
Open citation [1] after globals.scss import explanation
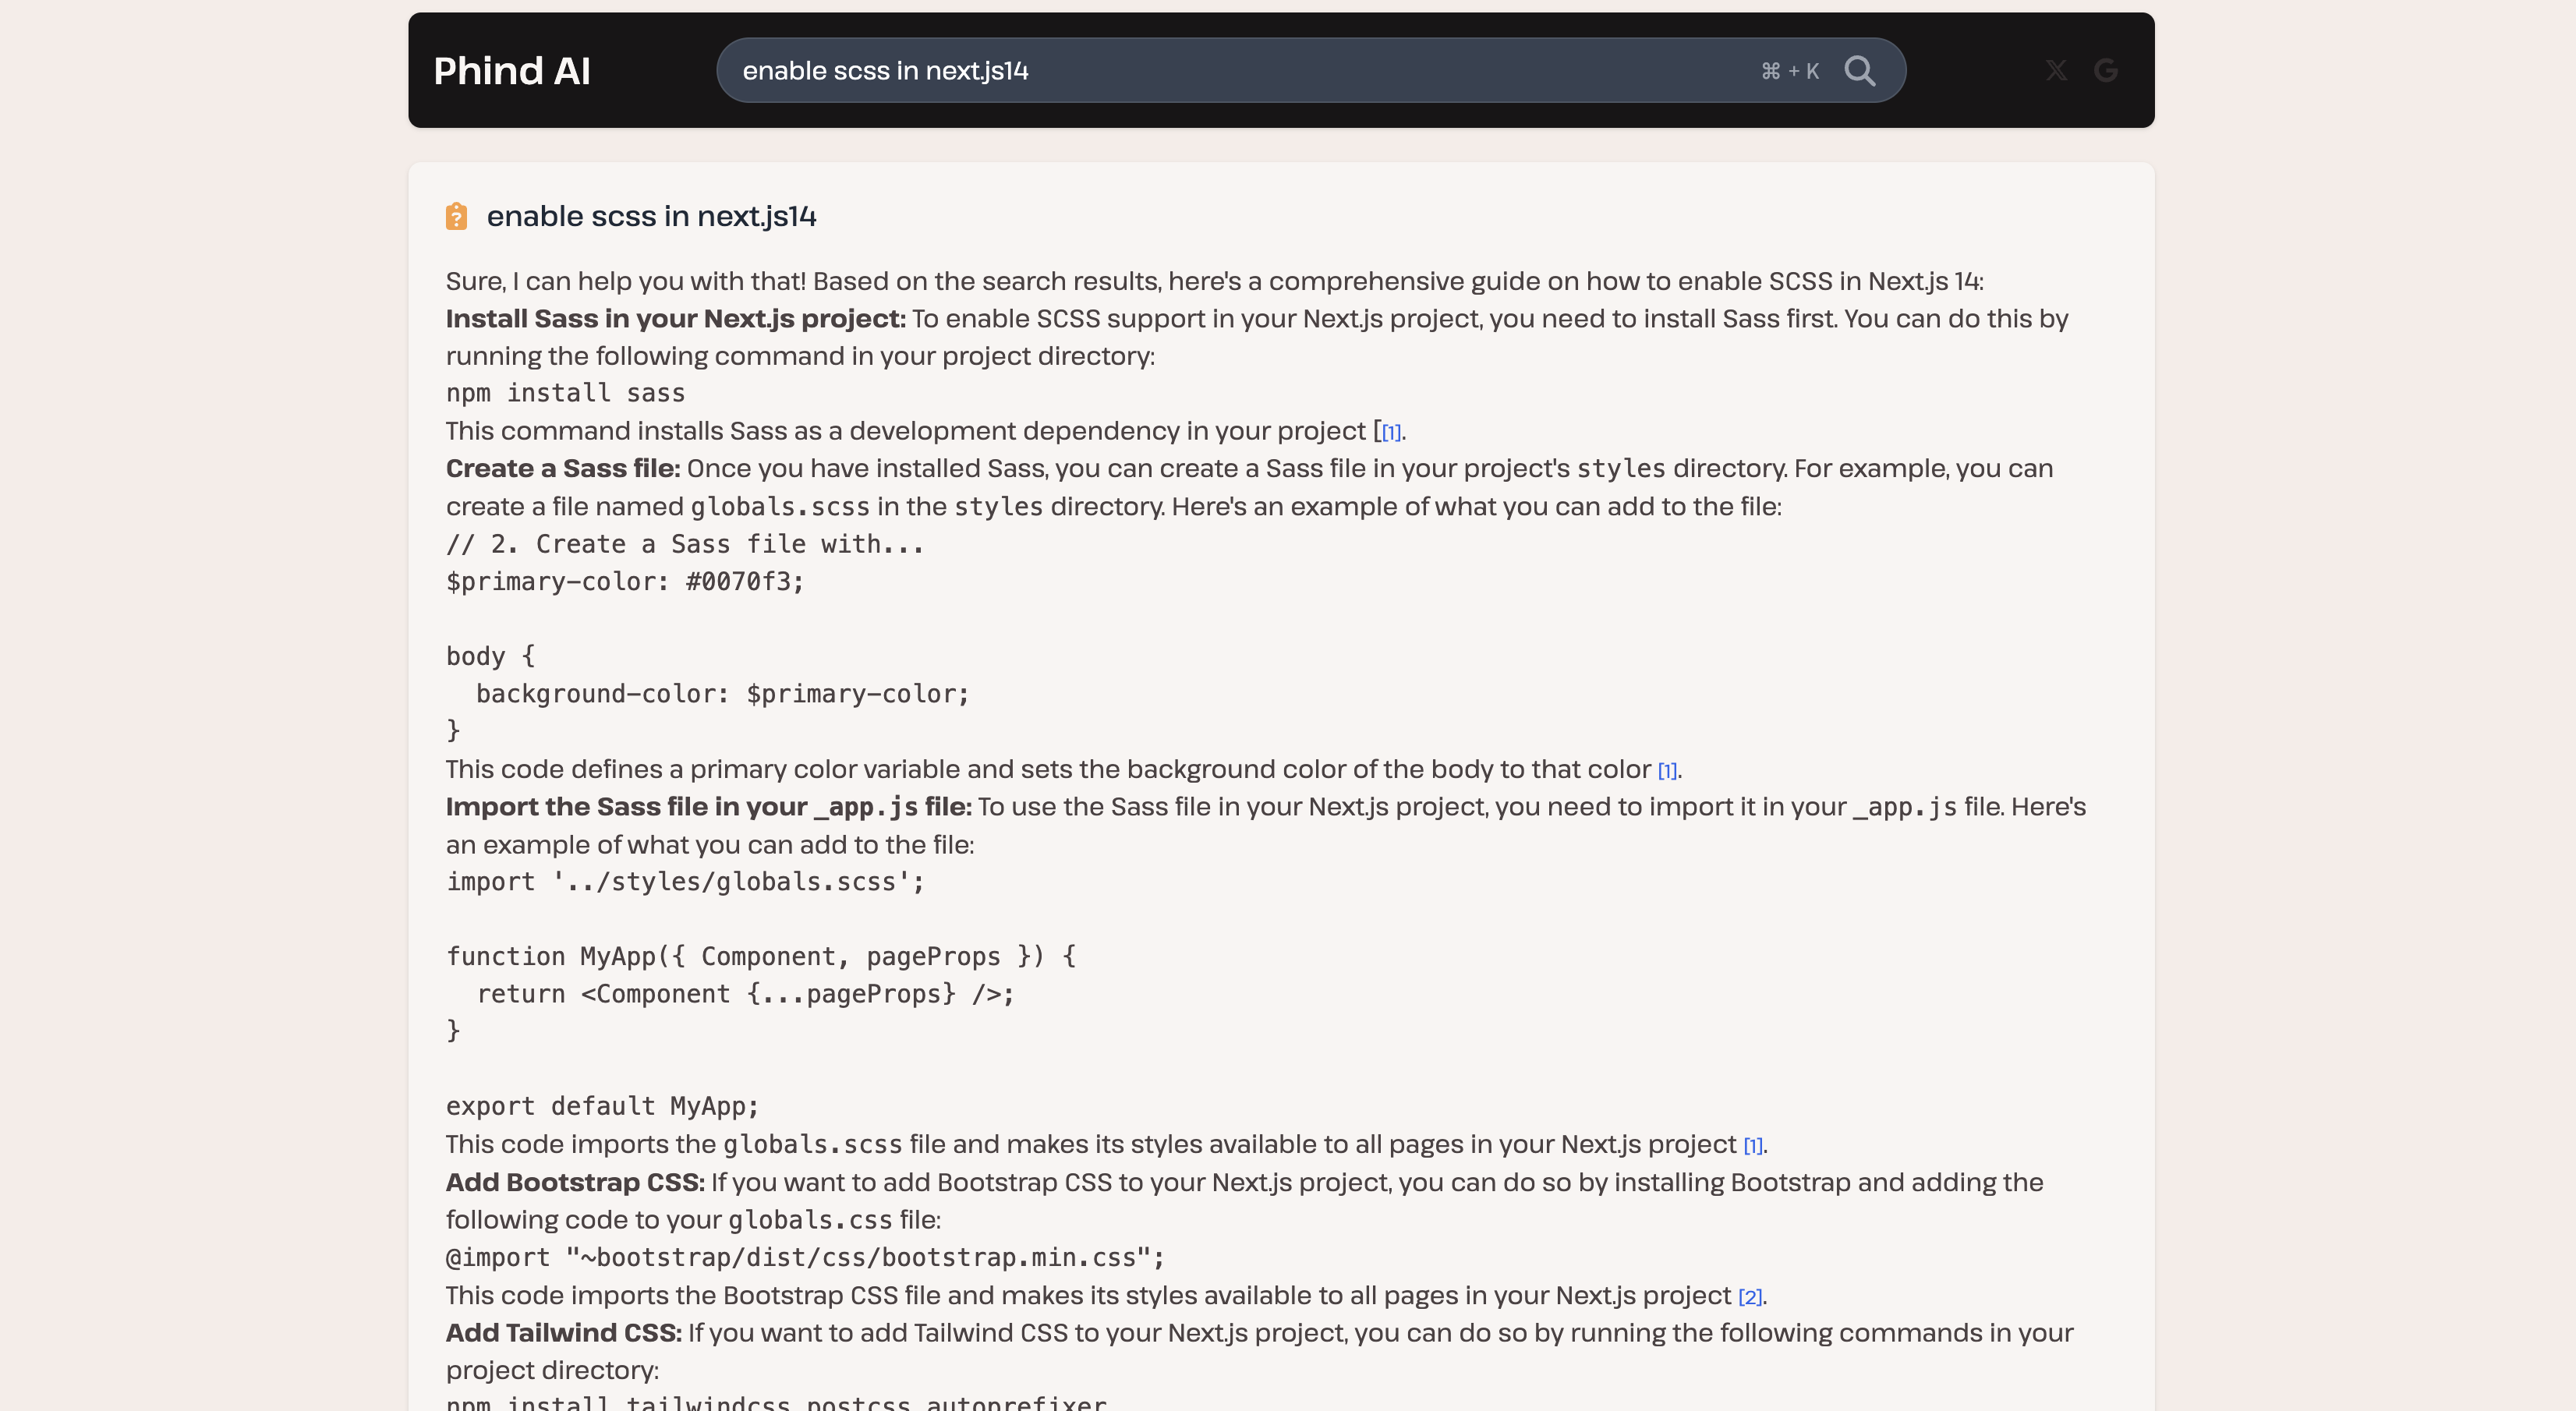(x=1753, y=1146)
